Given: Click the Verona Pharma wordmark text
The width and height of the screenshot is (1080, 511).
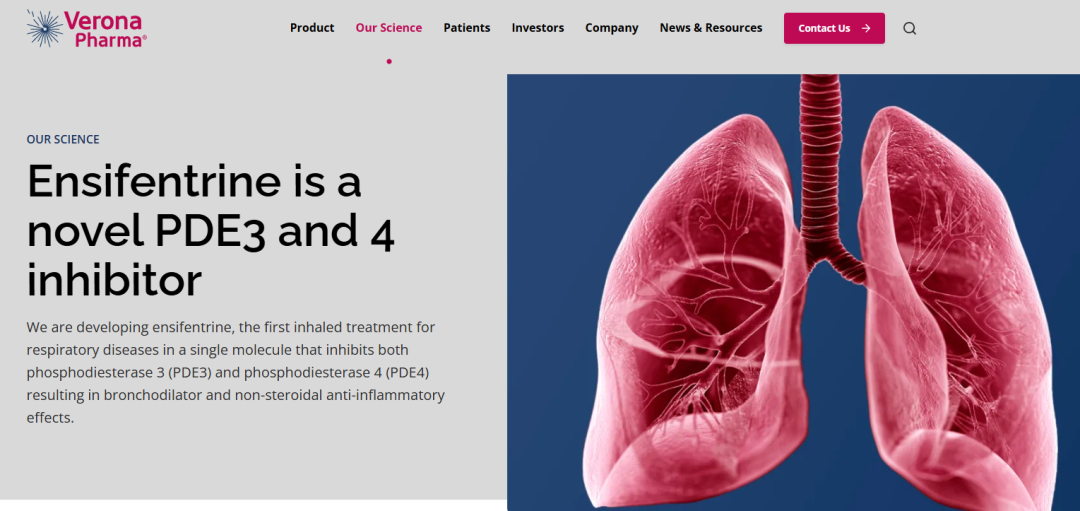Looking at the screenshot, I should [x=105, y=28].
